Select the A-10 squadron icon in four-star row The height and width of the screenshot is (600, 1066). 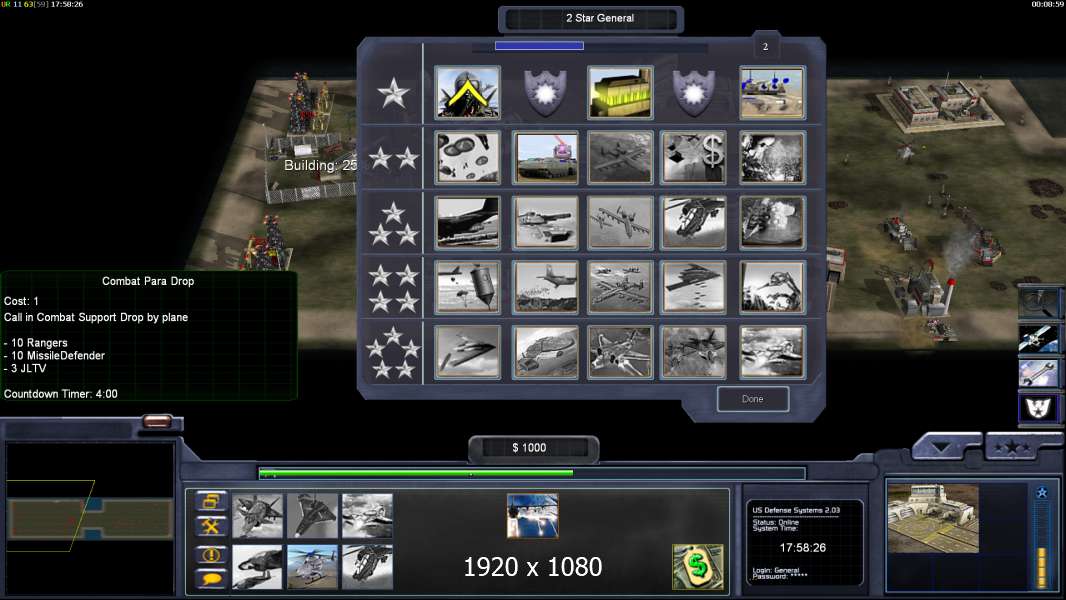(x=619, y=287)
